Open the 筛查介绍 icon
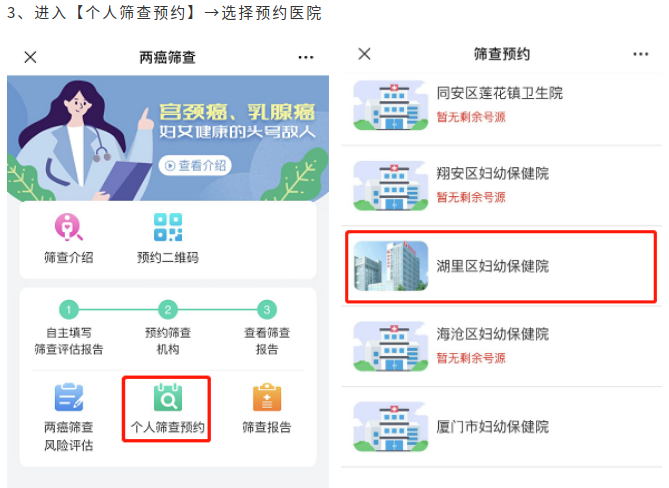Viewport: 669px width, 488px height. [68, 227]
